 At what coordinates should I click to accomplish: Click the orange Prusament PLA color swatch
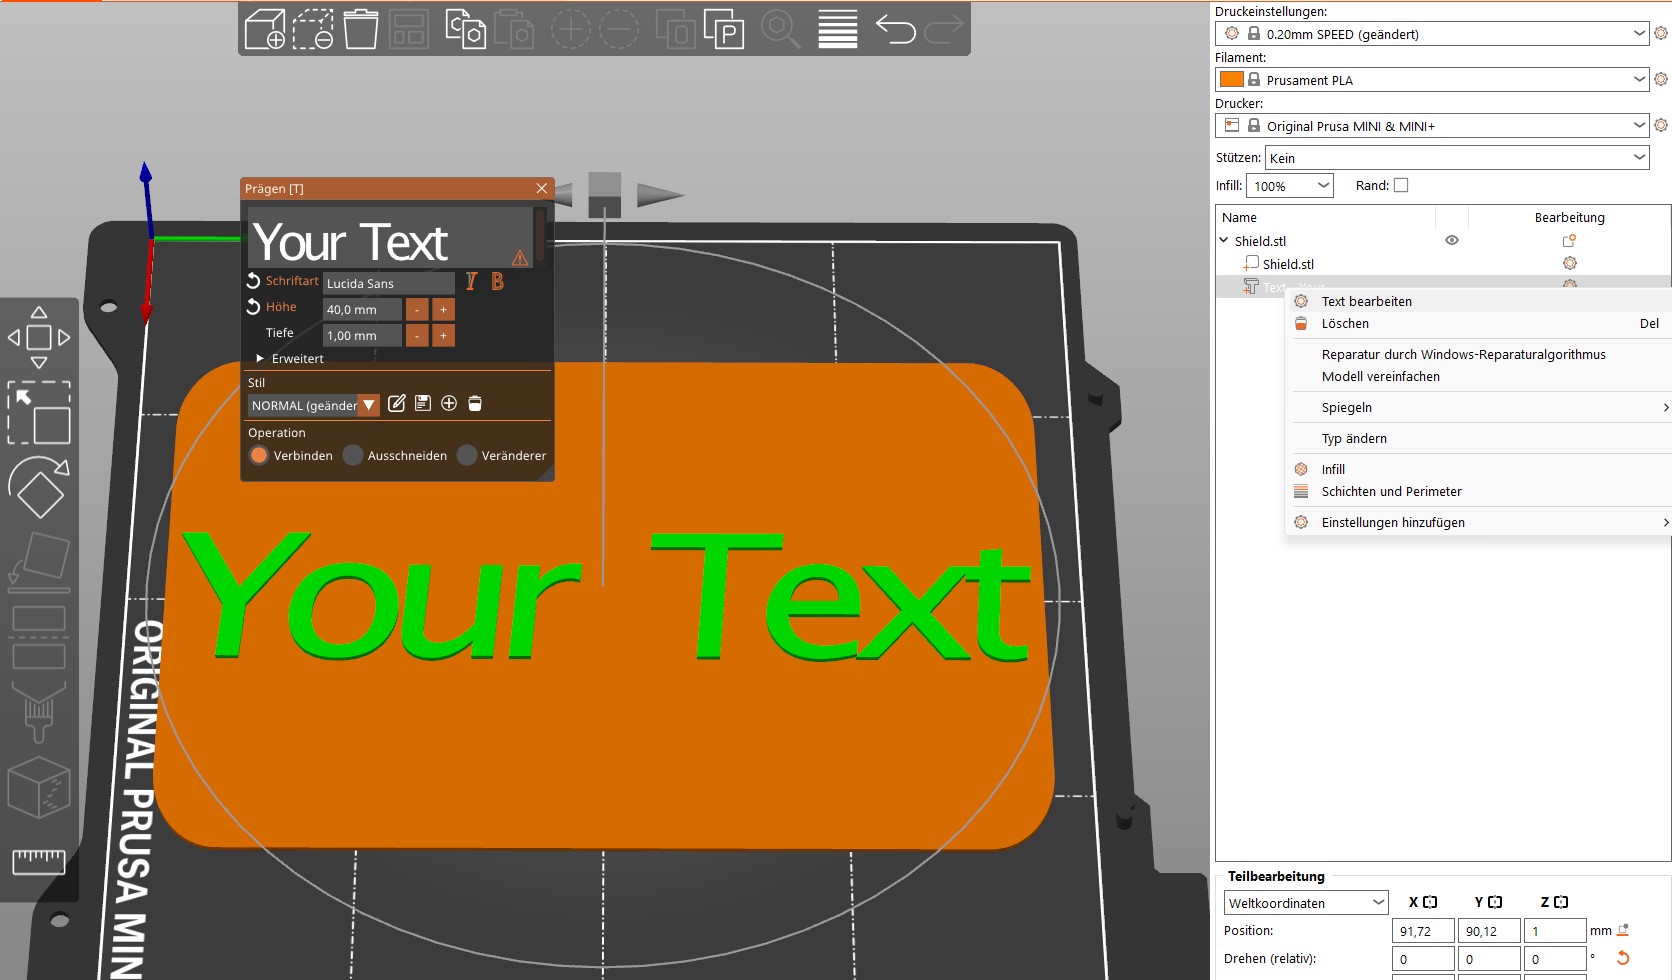pos(1232,79)
